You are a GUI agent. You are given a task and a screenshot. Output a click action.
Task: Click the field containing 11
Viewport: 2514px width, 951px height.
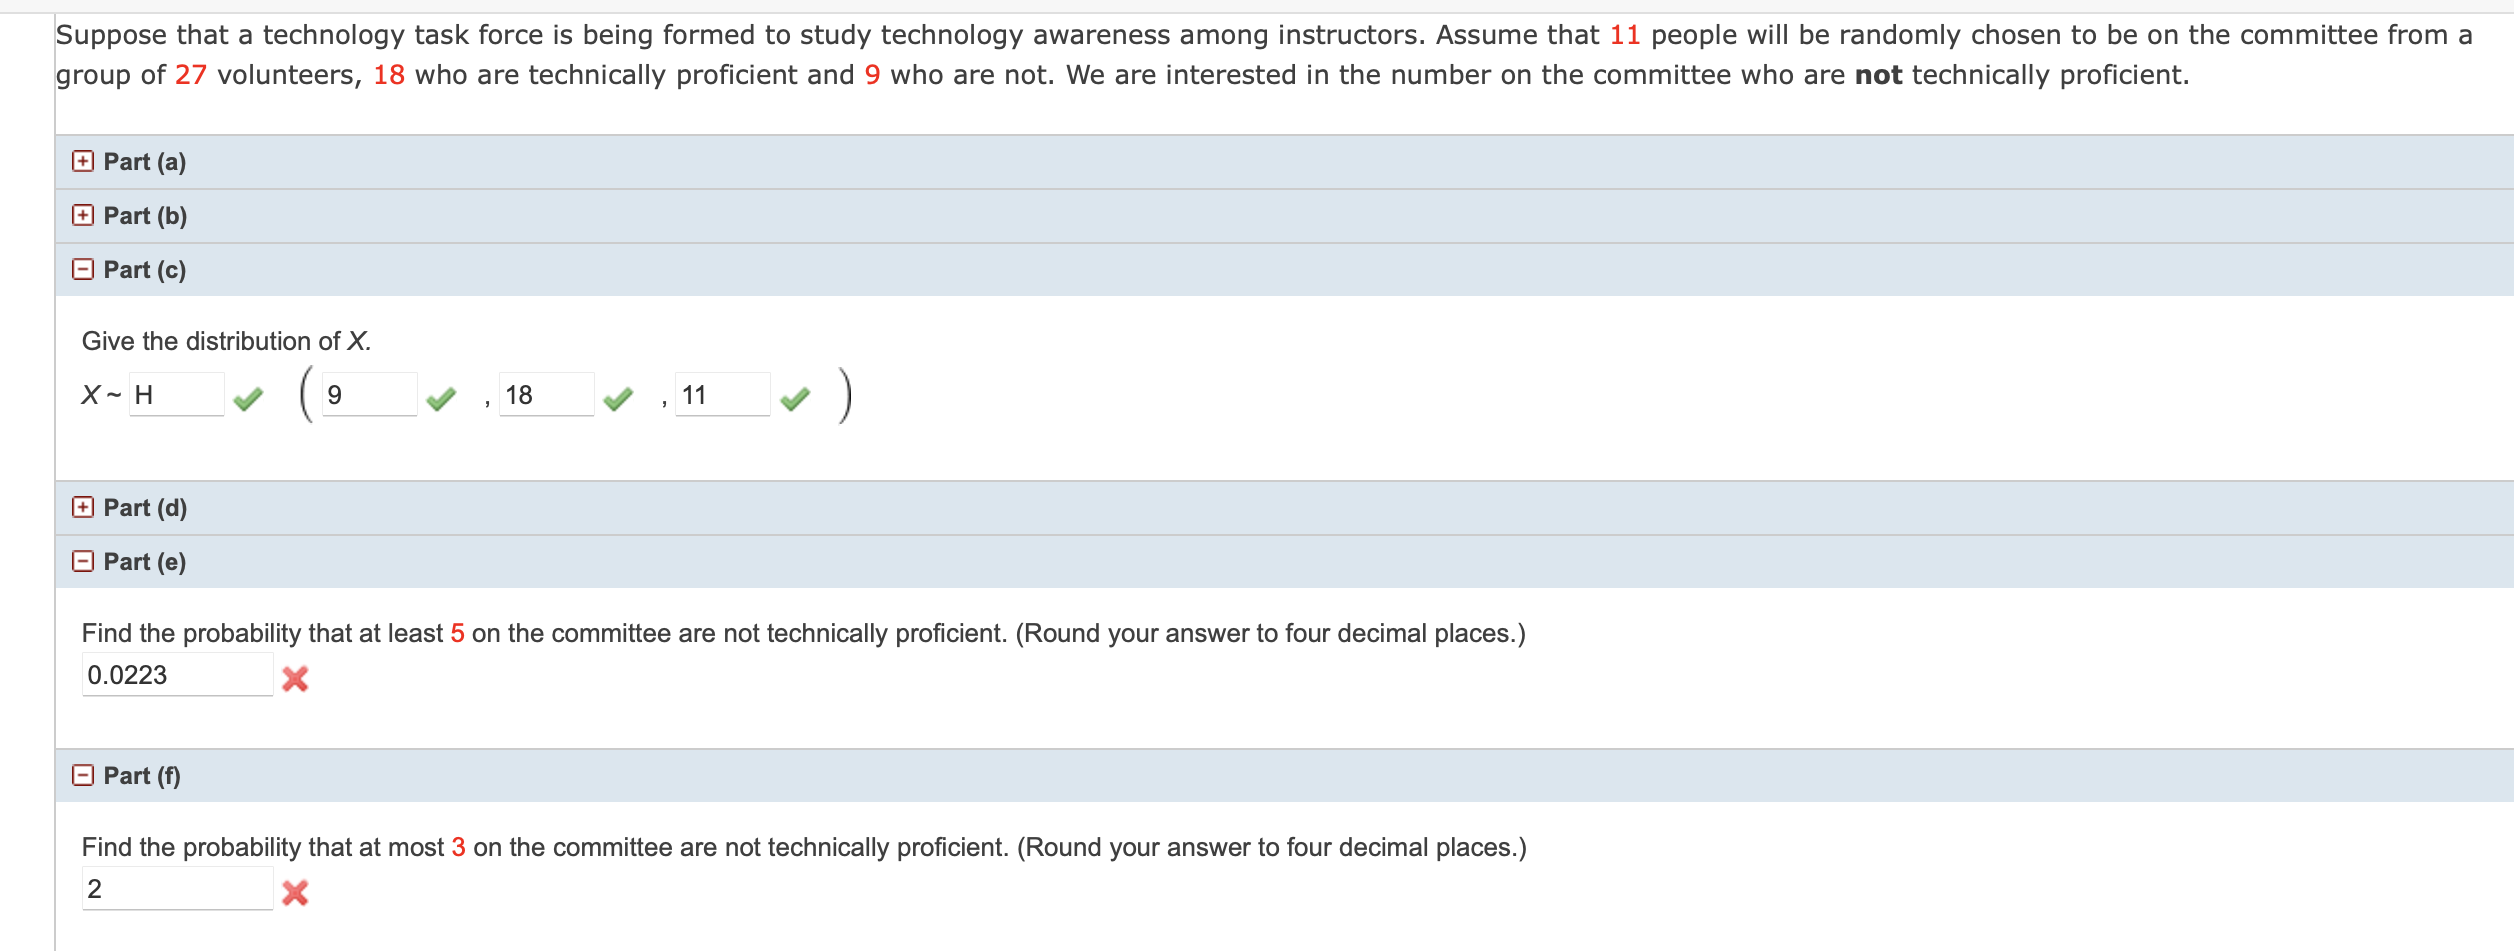tap(725, 396)
